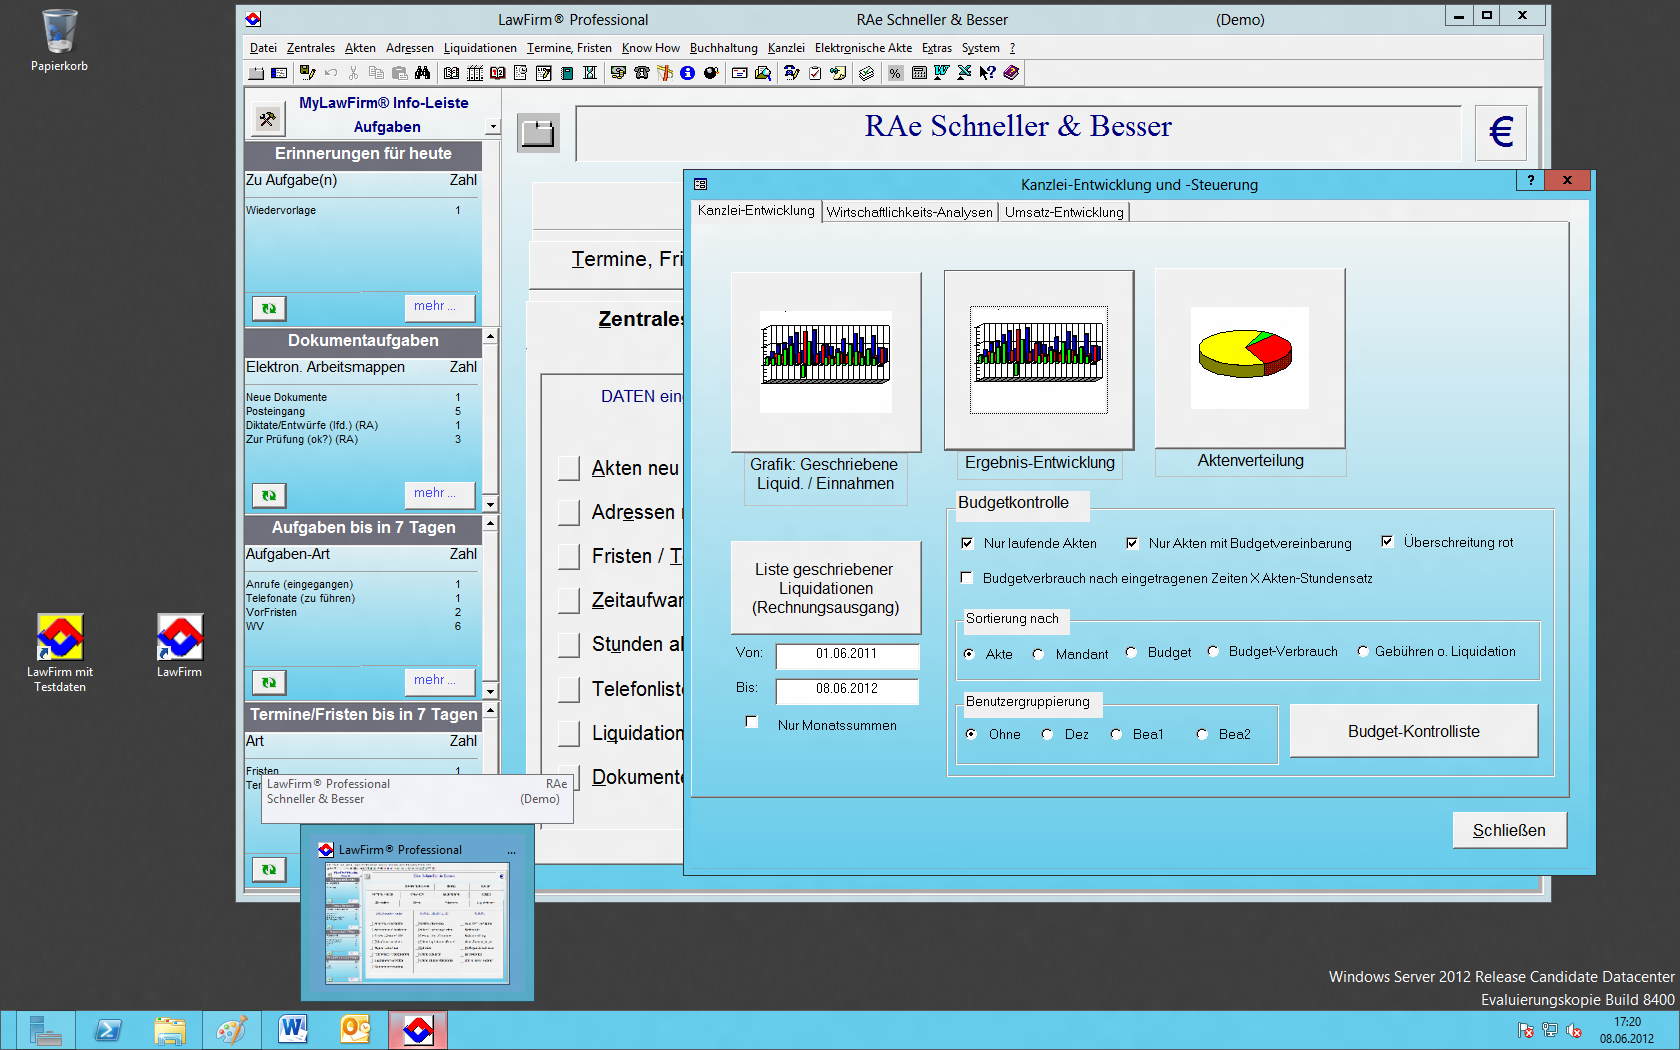Open the calculator icon in the toolbar

919,73
